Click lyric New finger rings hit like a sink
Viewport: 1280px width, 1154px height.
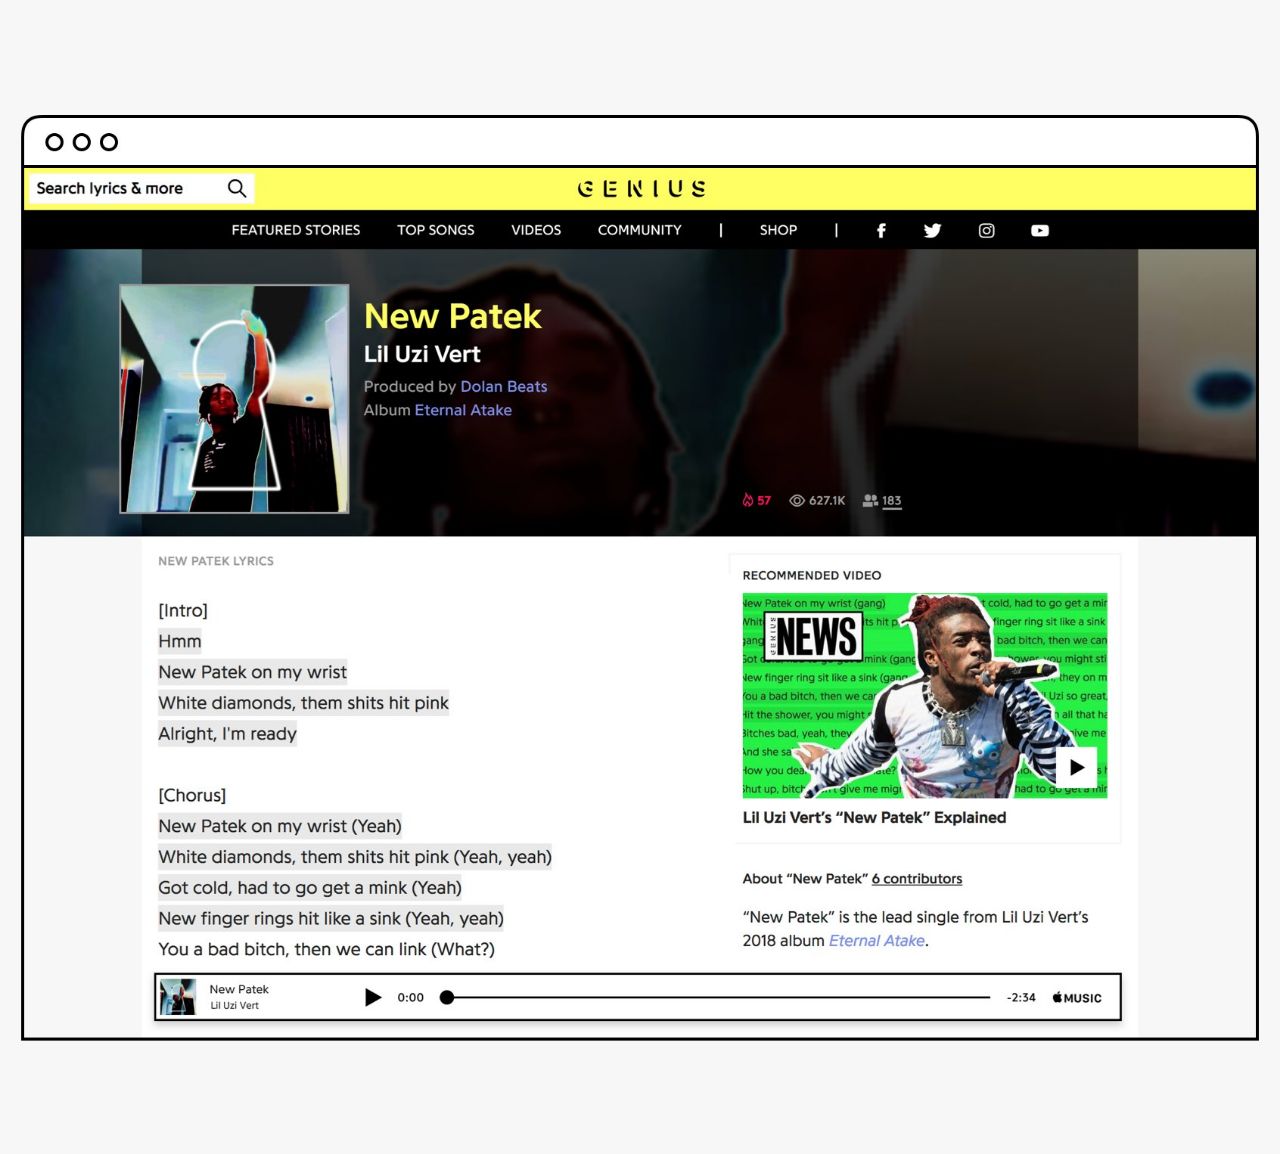pyautogui.click(x=331, y=919)
